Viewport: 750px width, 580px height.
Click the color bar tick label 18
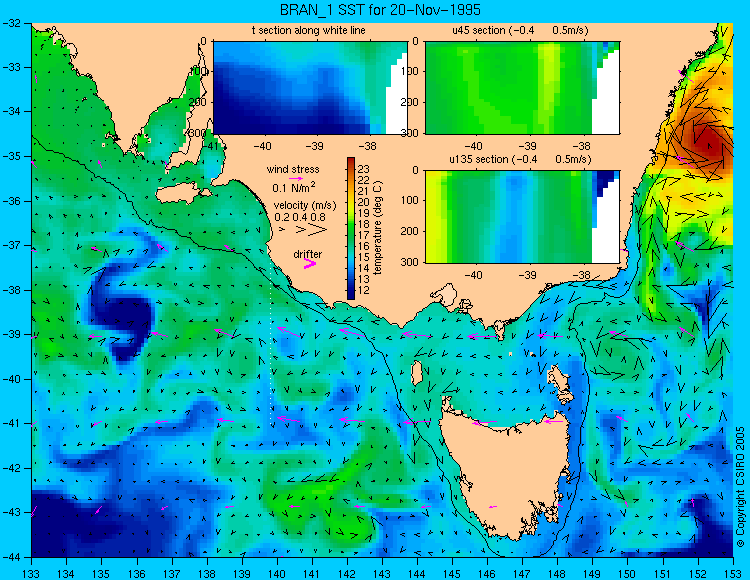pos(364,224)
